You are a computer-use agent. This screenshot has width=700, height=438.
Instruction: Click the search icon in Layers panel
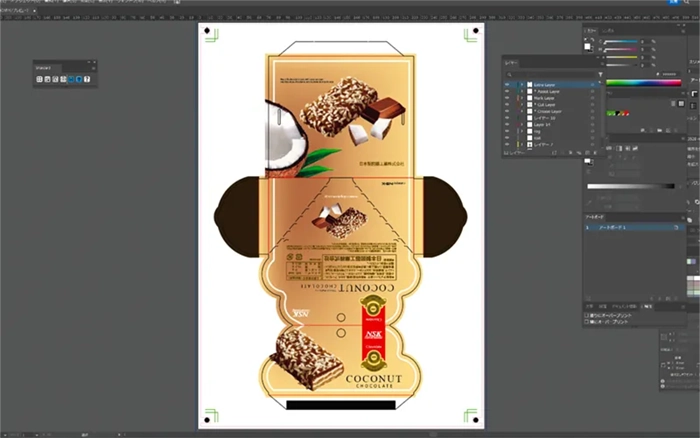coord(509,73)
